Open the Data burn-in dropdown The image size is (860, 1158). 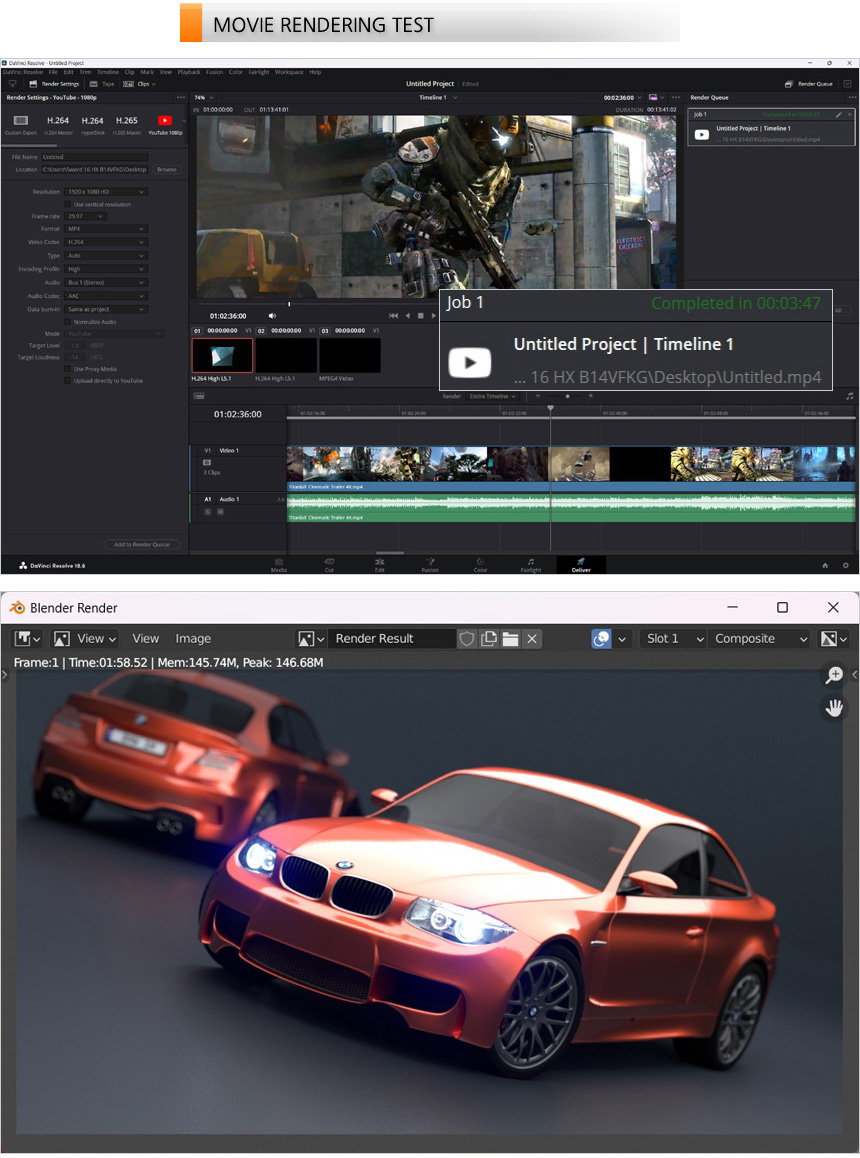(105, 309)
